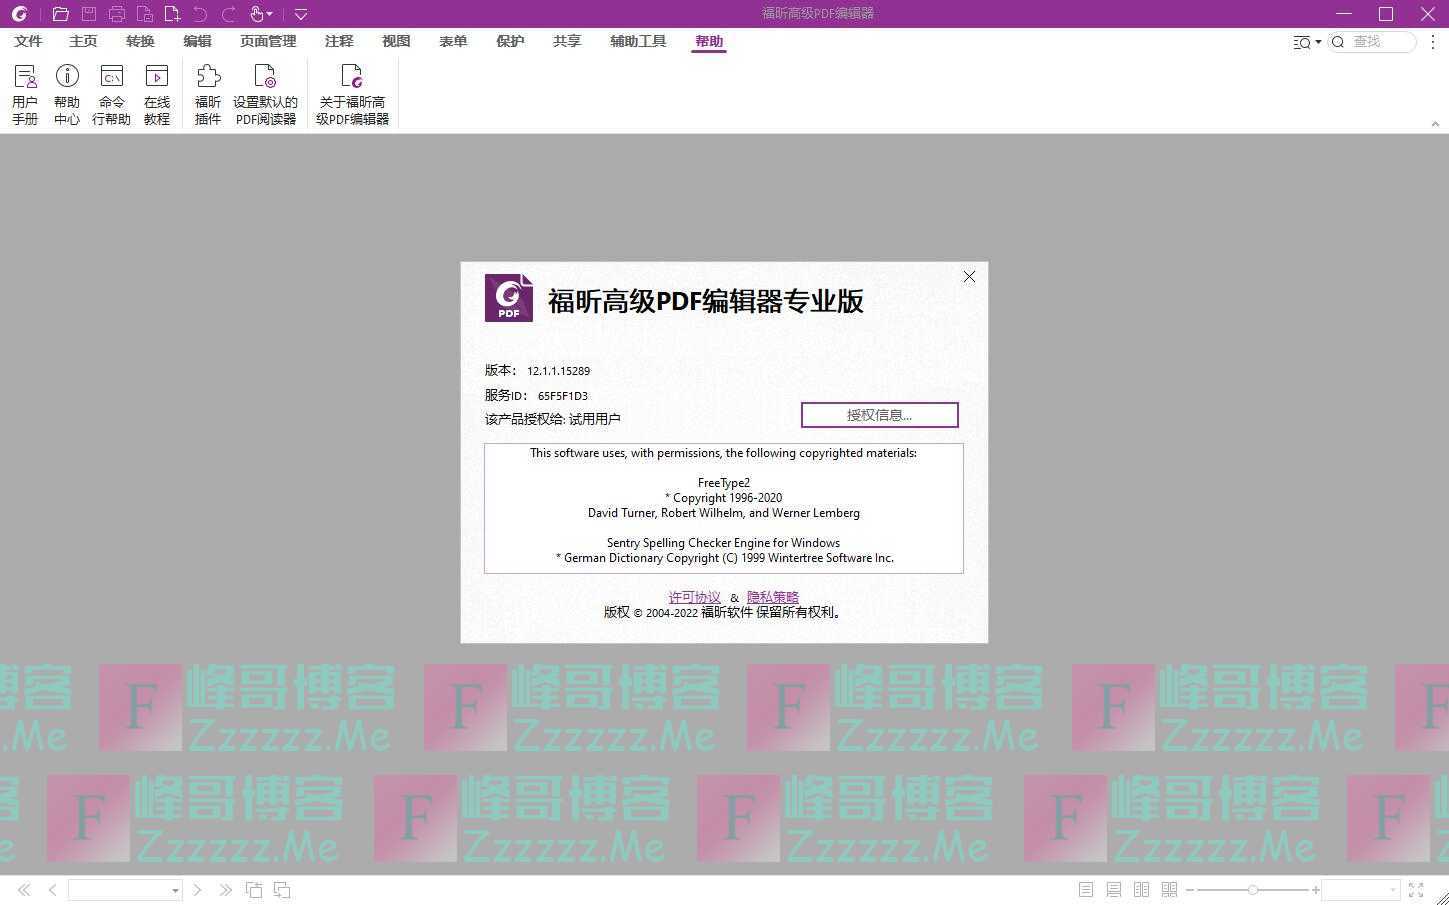Open the 隐私策略 privacy policy link
The image size is (1449, 905).
point(772,597)
